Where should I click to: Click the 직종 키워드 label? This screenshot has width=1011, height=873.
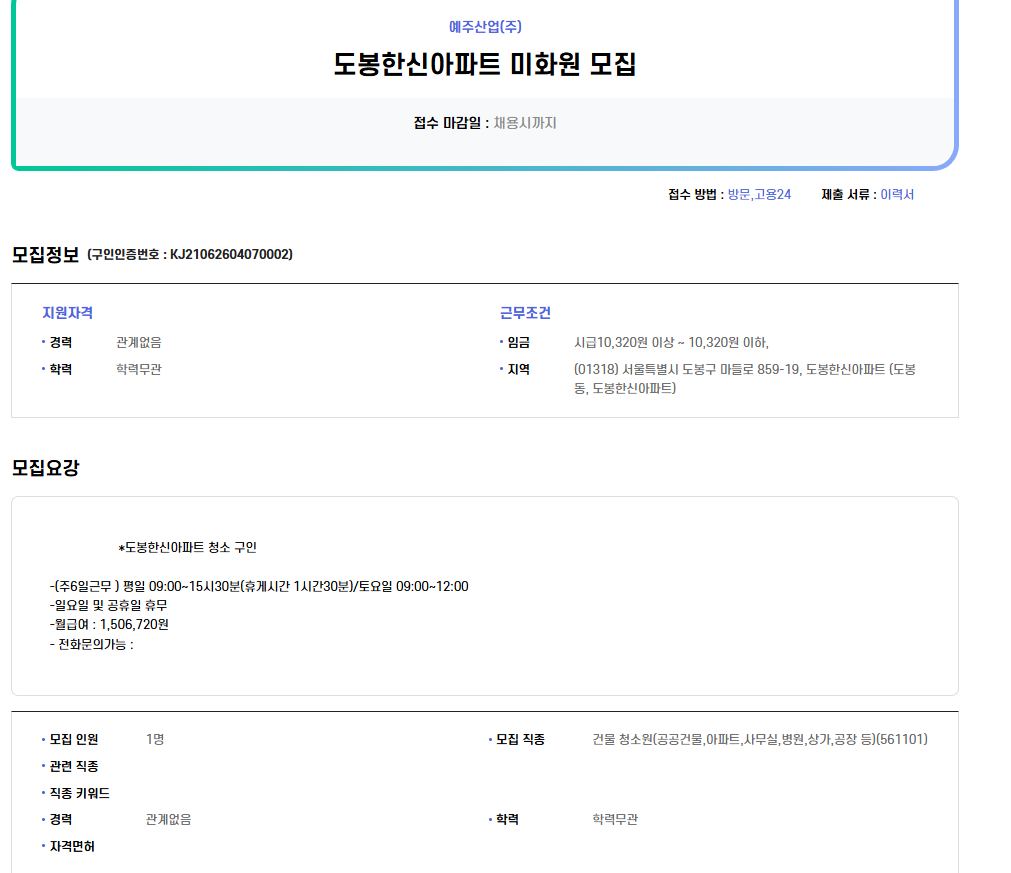click(x=79, y=793)
